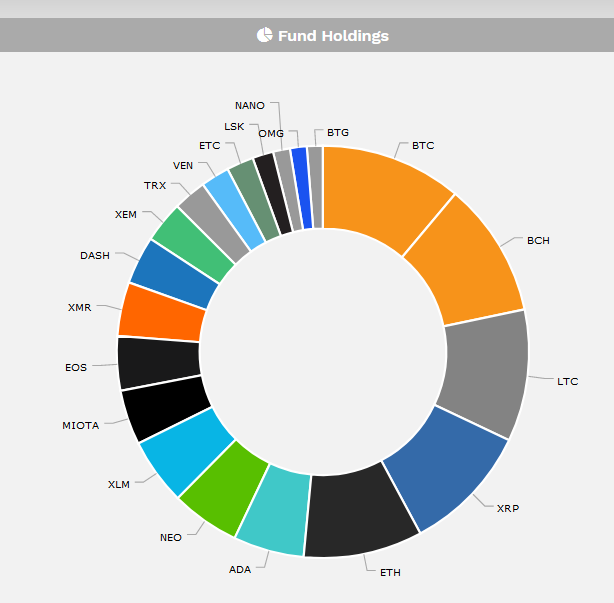This screenshot has width=614, height=603.
Task: Click the VEN chart label
Action: tap(183, 165)
